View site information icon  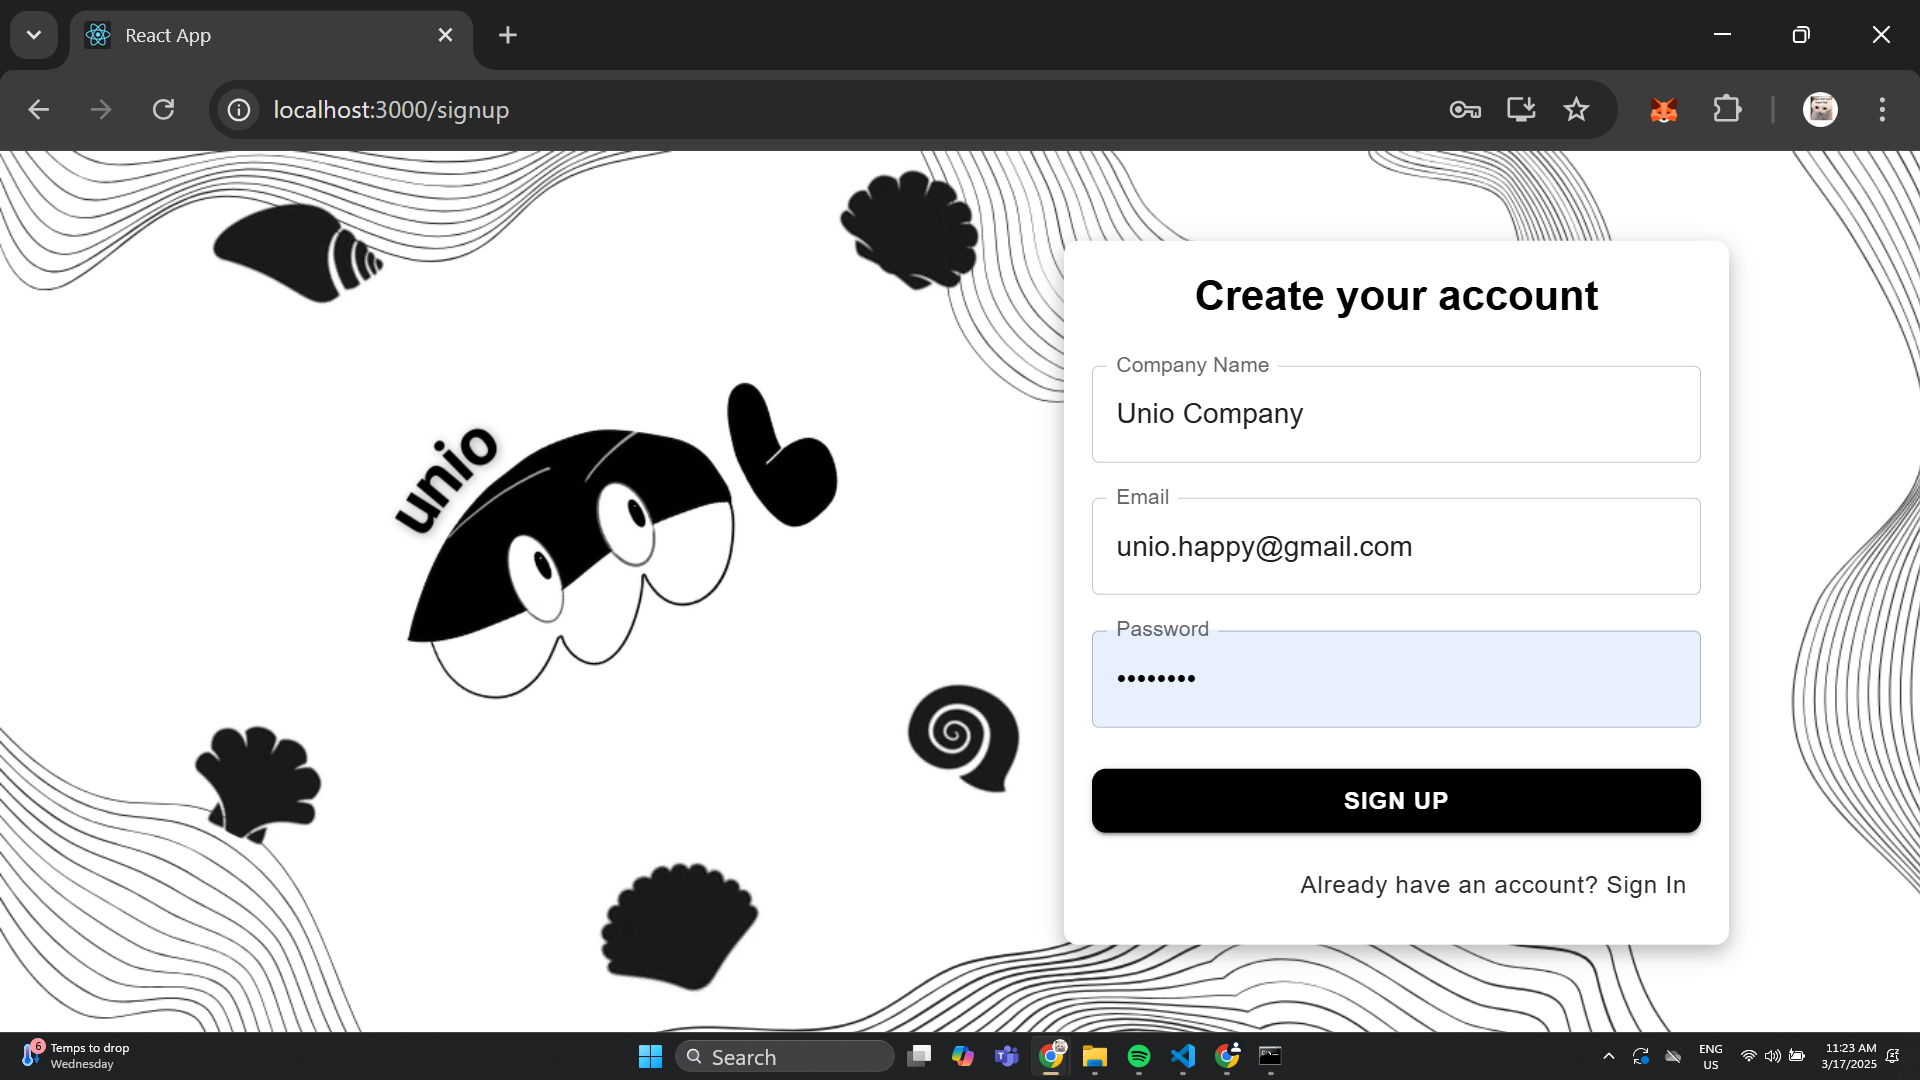coord(239,110)
